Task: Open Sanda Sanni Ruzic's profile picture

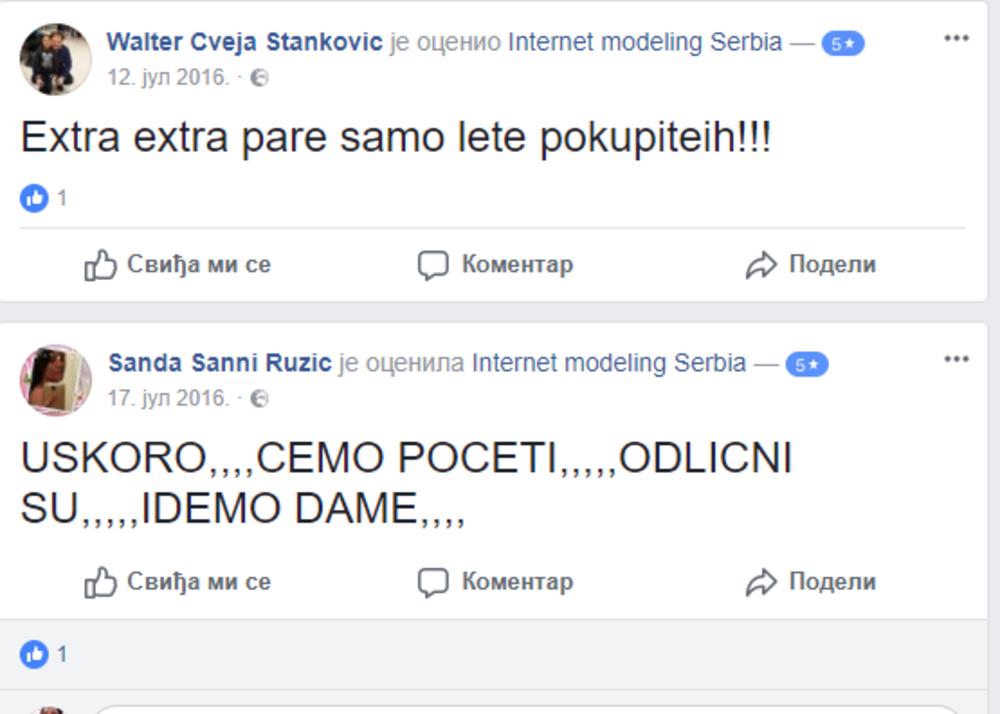Action: [55, 380]
